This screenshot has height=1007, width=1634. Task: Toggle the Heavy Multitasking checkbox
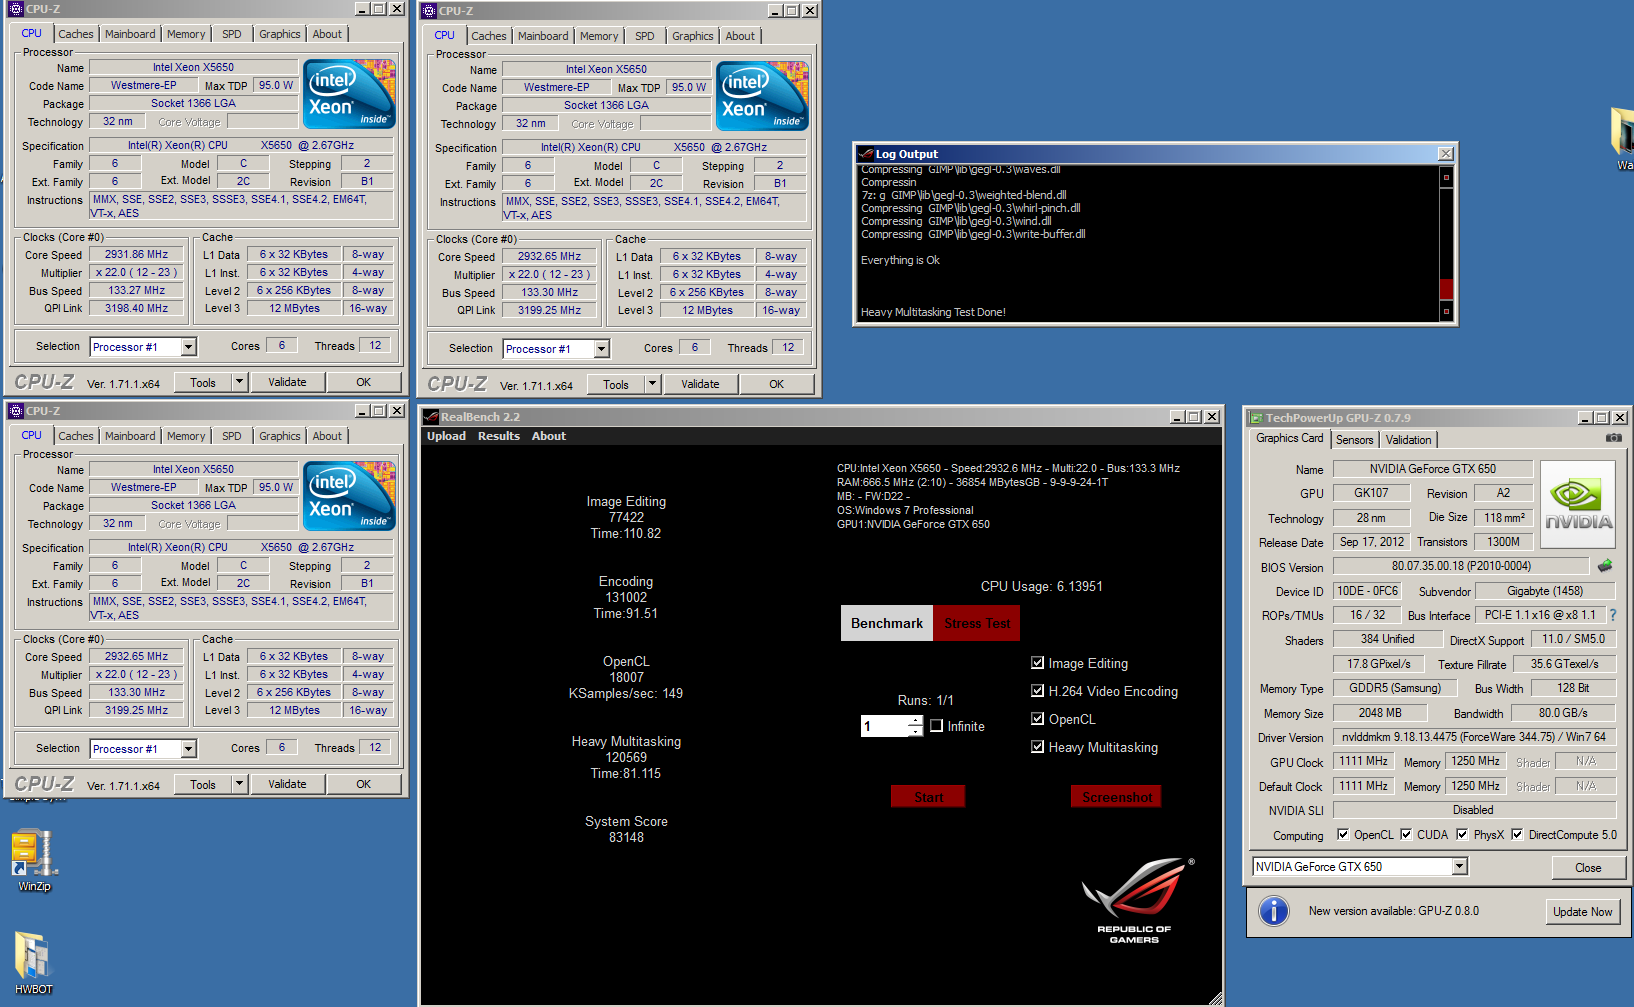pos(1038,747)
